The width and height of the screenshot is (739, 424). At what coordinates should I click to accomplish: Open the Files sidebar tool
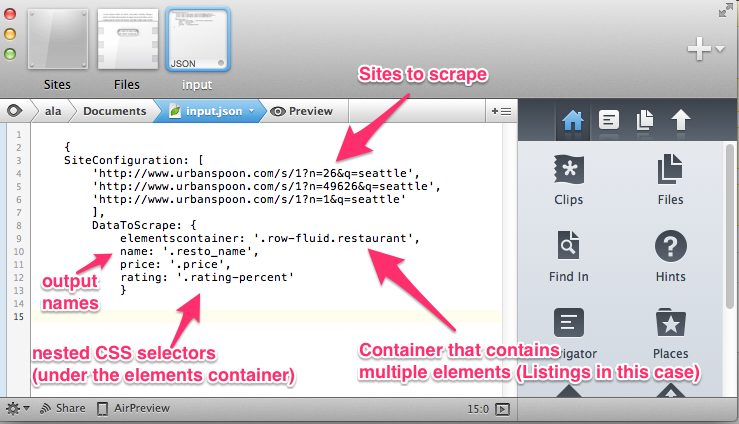click(x=671, y=181)
